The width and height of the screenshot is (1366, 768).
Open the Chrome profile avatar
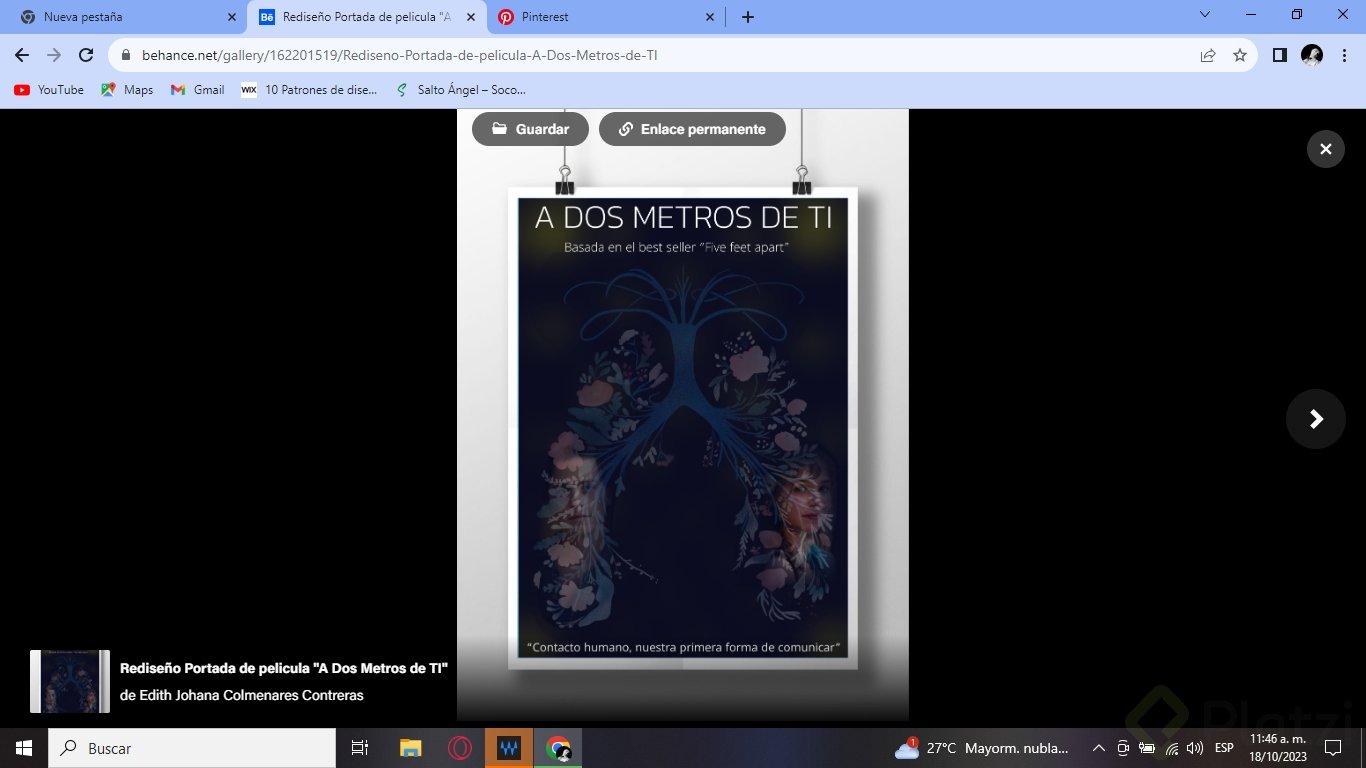tap(1311, 56)
